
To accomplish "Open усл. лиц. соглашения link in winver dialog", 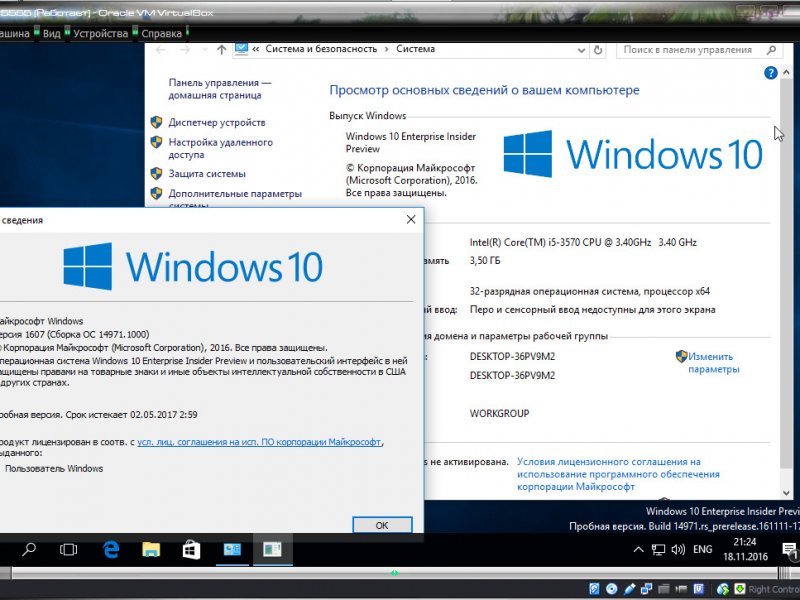I will point(259,442).
